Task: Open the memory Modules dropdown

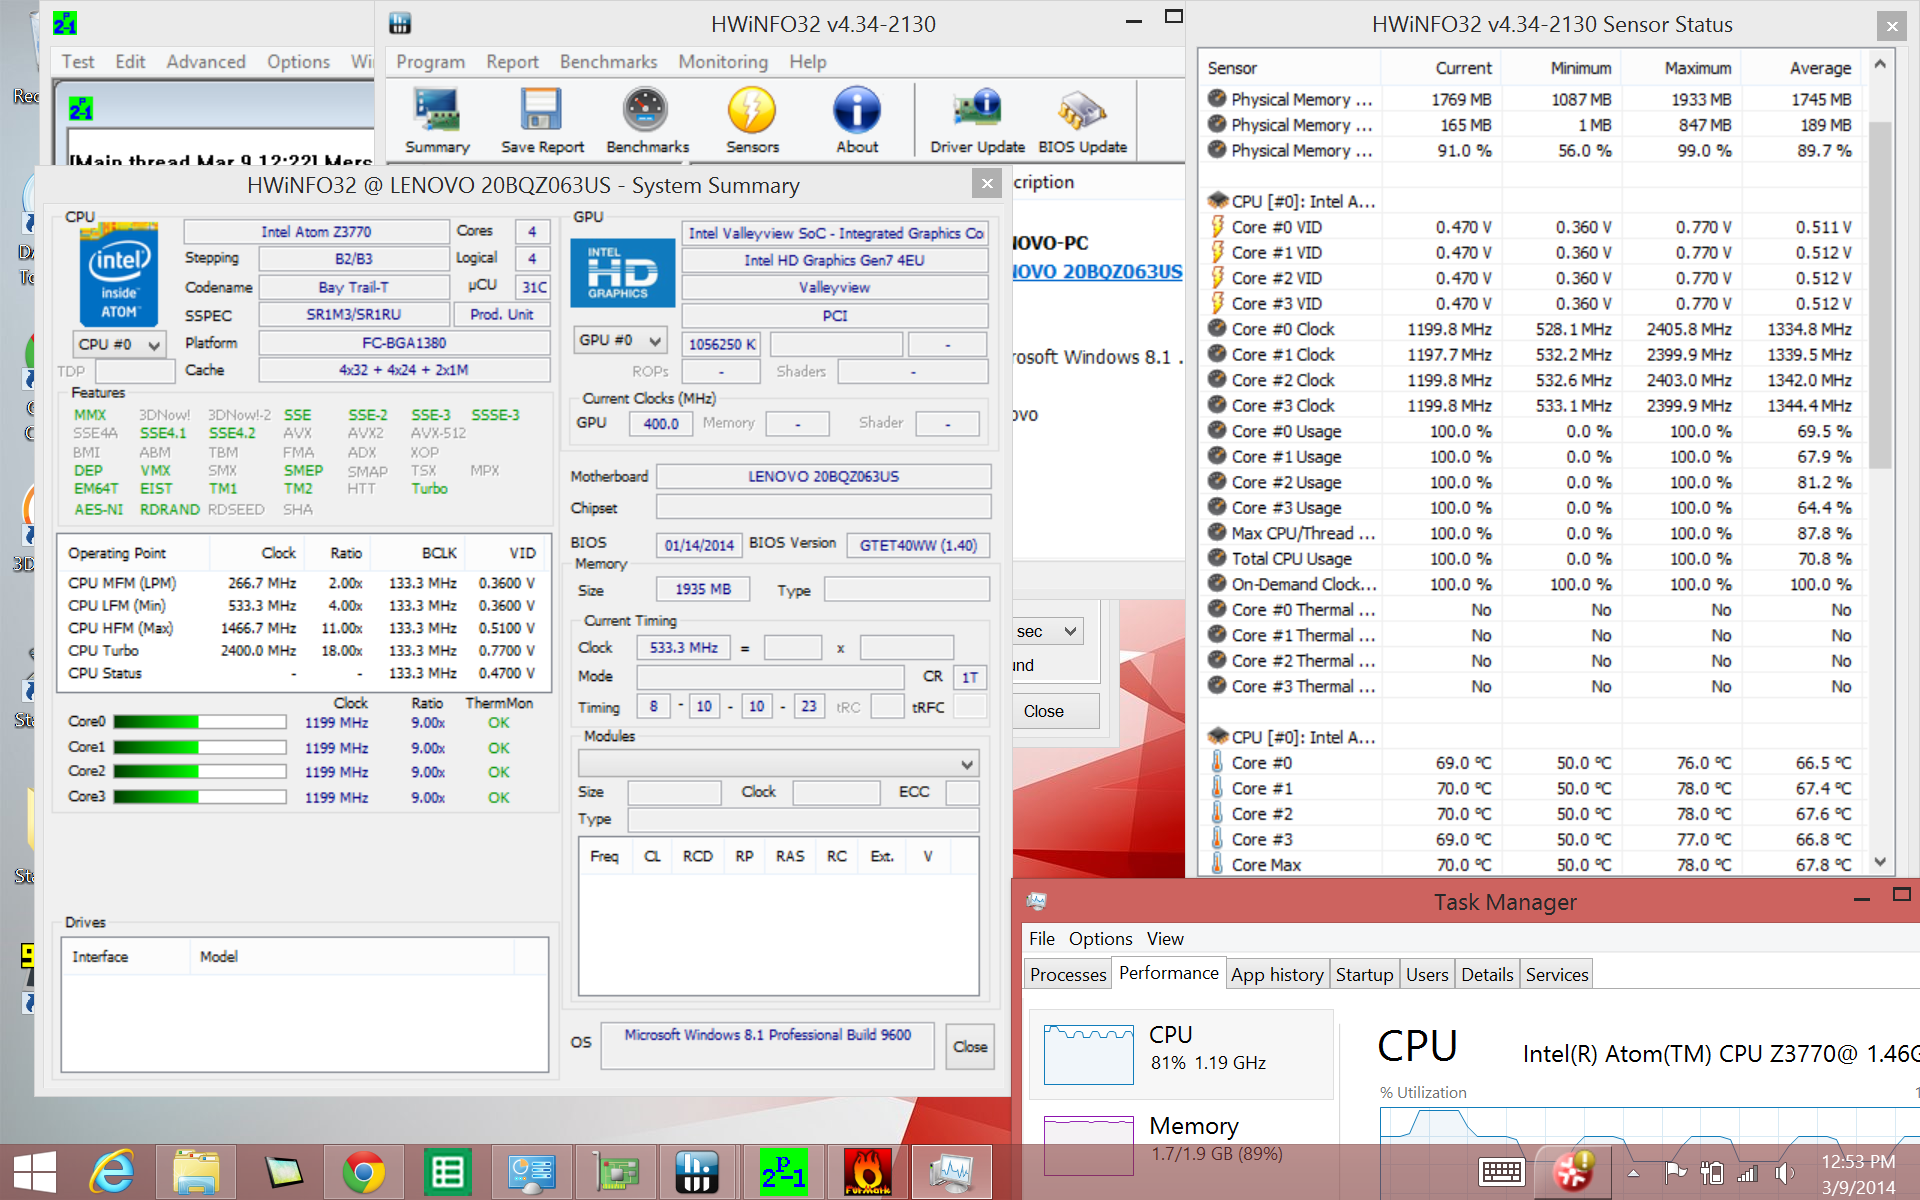Action: 778,764
